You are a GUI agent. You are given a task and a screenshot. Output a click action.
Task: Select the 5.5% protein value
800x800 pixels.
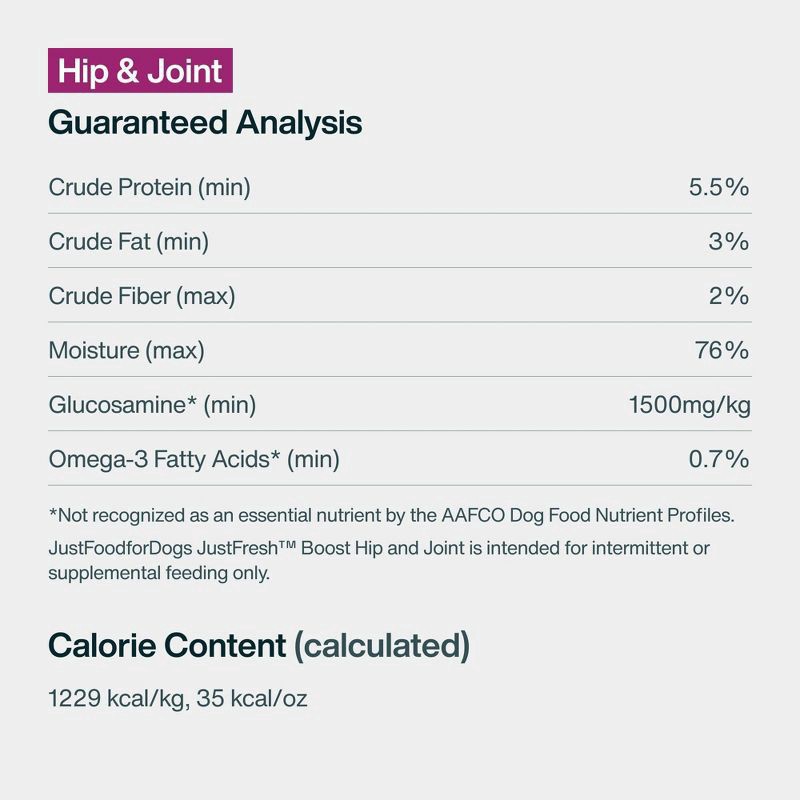pos(718,187)
